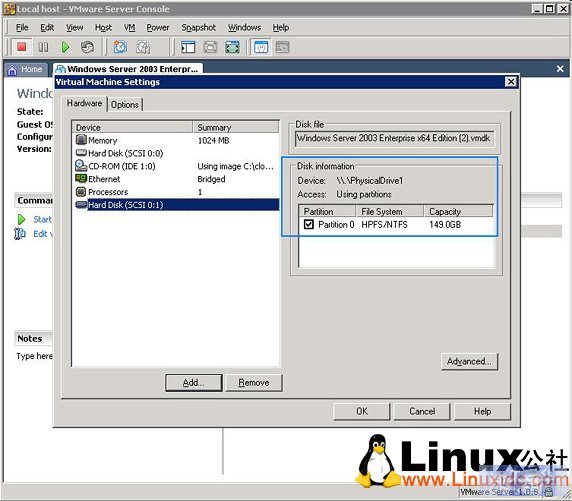Click the Partition column header
The image size is (572, 501).
click(327, 212)
